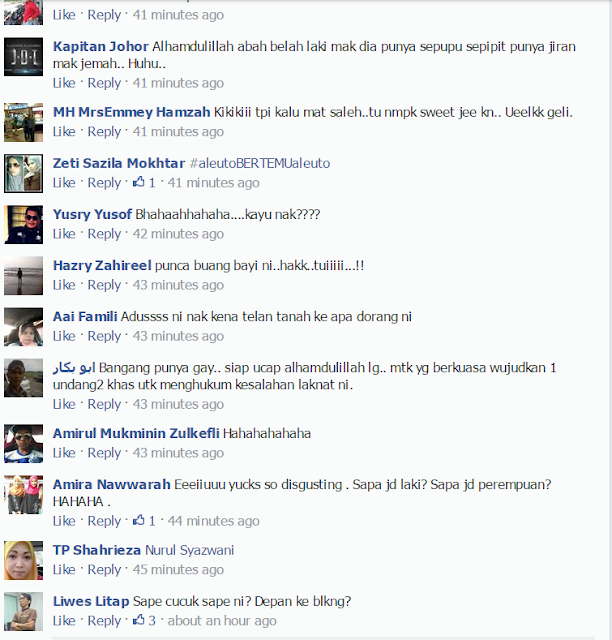Click the thumbs-up icon on Zeti Sazila Mokhtar's comment
This screenshot has width=612, height=640.
point(139,182)
